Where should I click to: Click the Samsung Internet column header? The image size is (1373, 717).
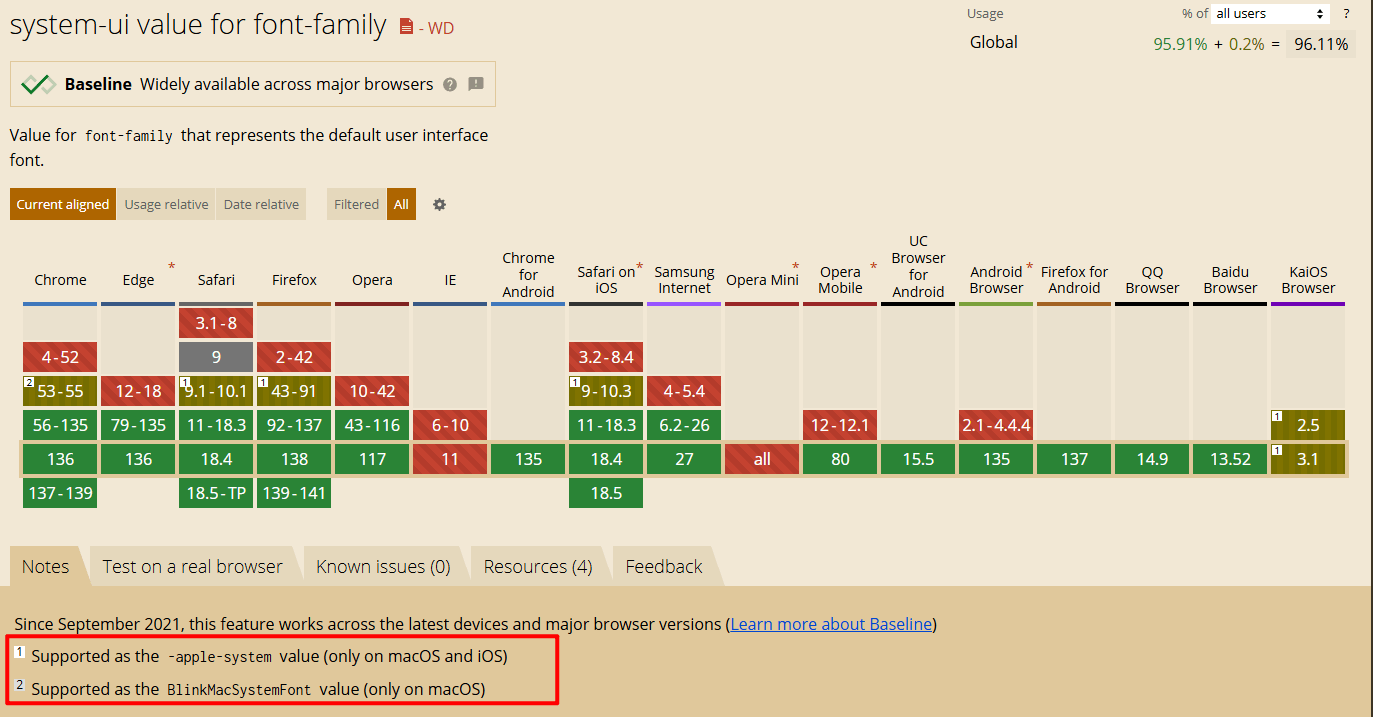[x=684, y=280]
